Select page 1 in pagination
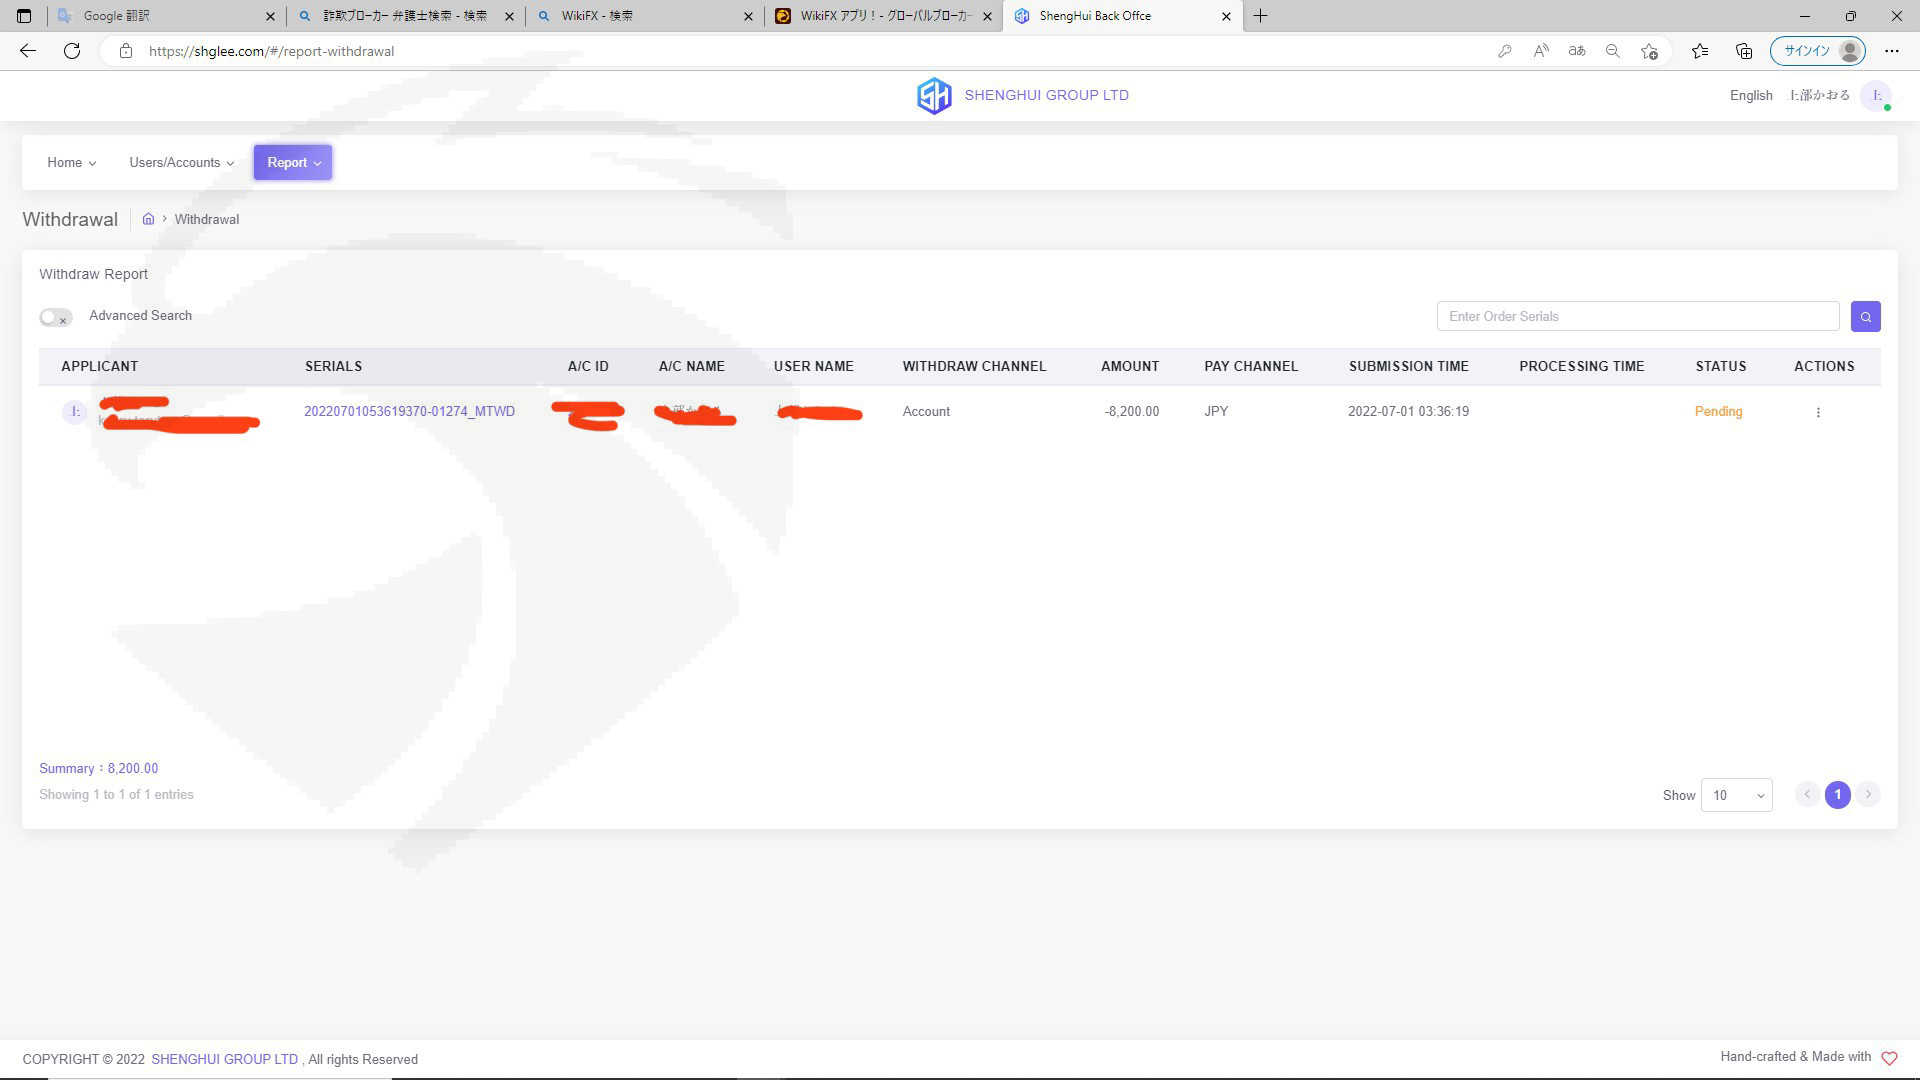 1837,795
